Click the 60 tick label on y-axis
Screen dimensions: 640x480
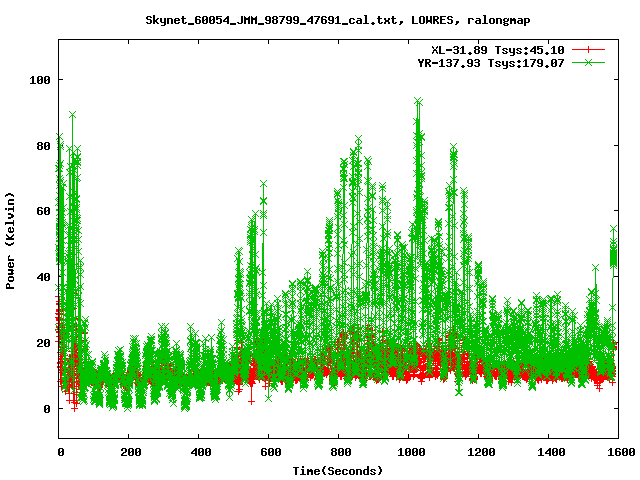[x=45, y=211]
